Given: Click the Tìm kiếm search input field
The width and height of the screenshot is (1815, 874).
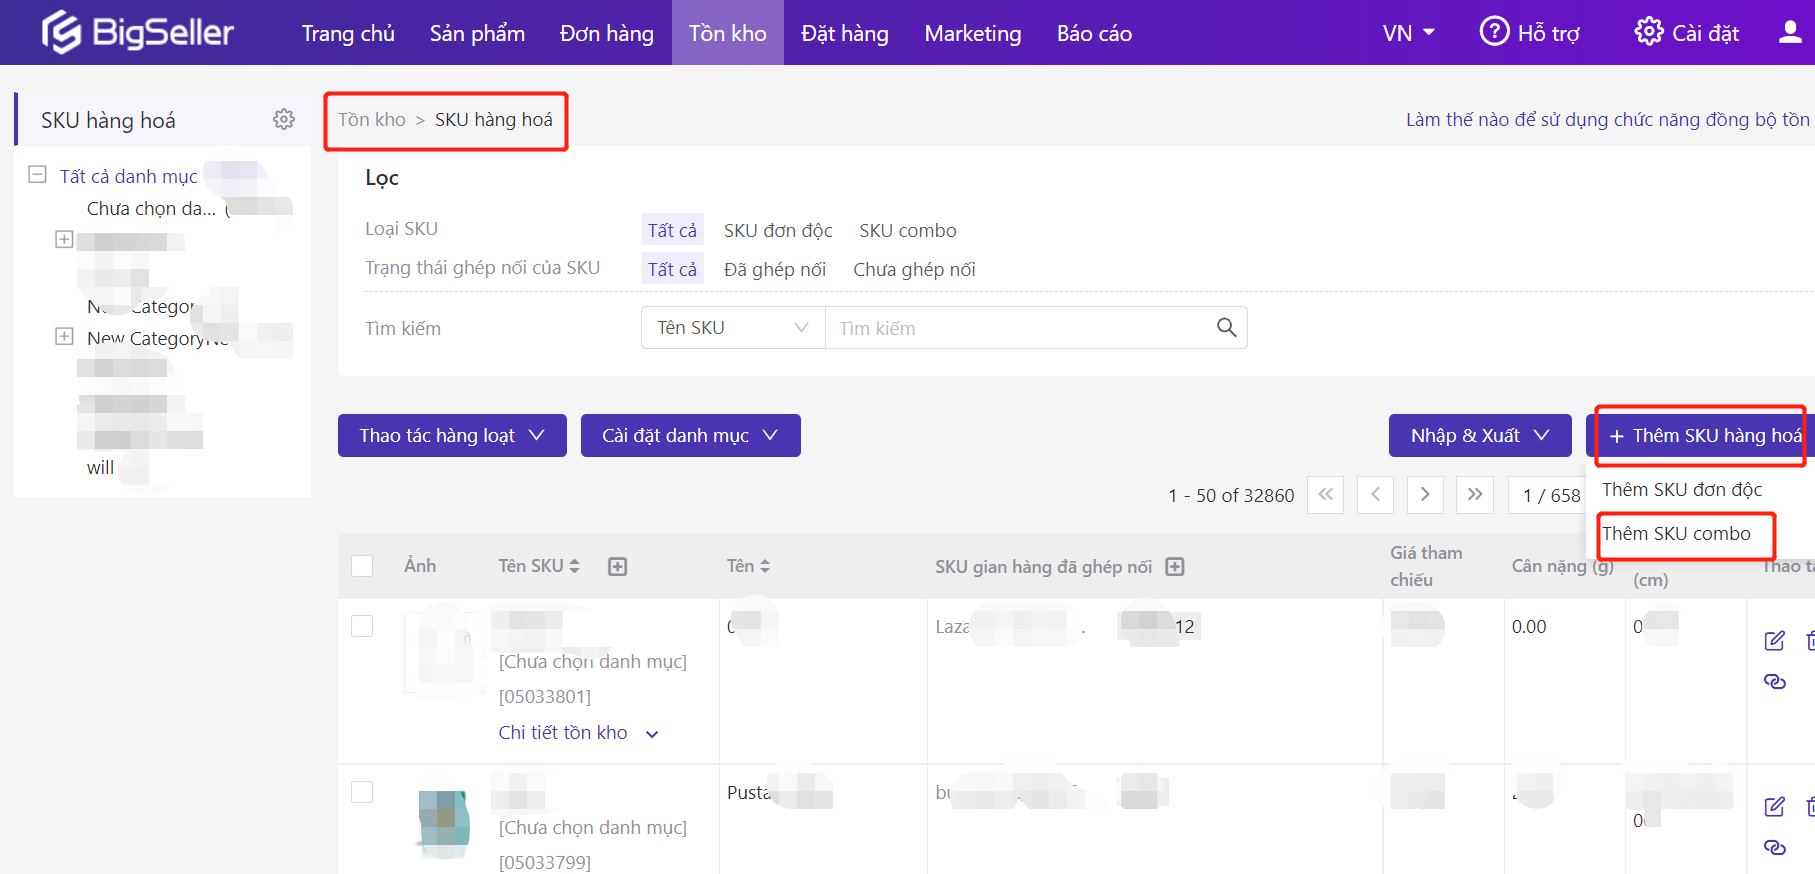Looking at the screenshot, I should click(x=1020, y=328).
